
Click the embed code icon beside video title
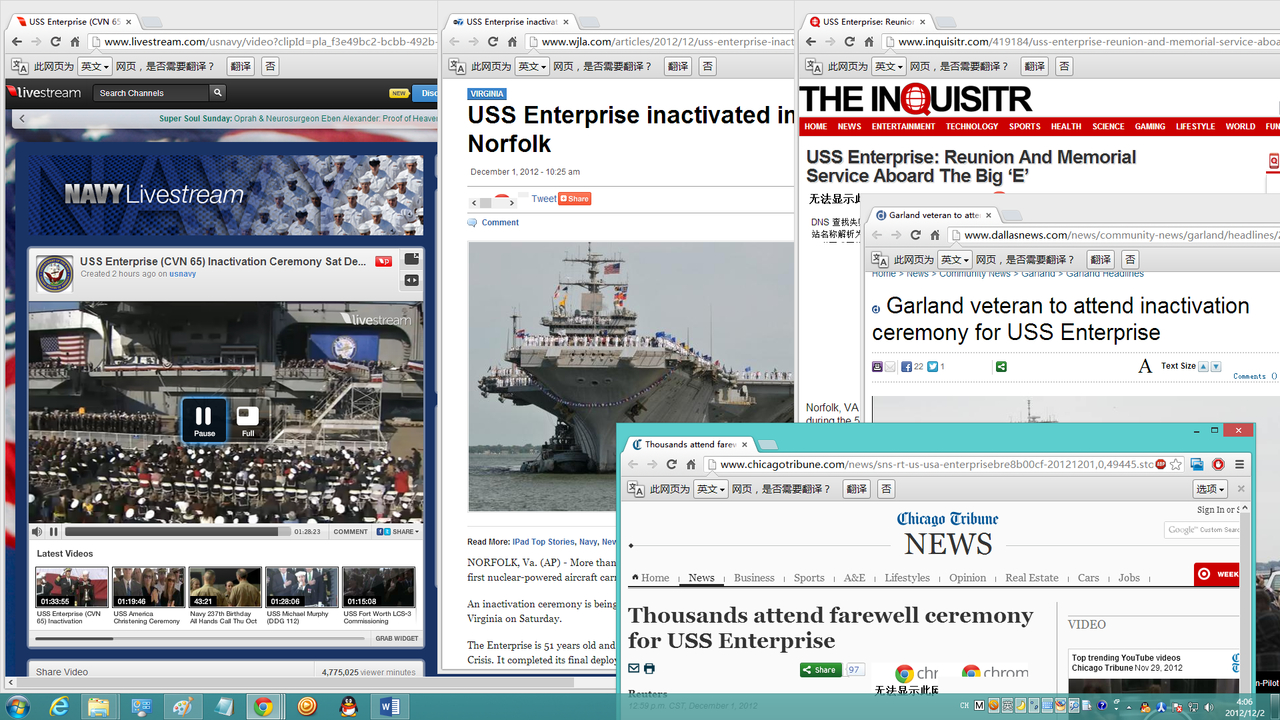pos(411,281)
